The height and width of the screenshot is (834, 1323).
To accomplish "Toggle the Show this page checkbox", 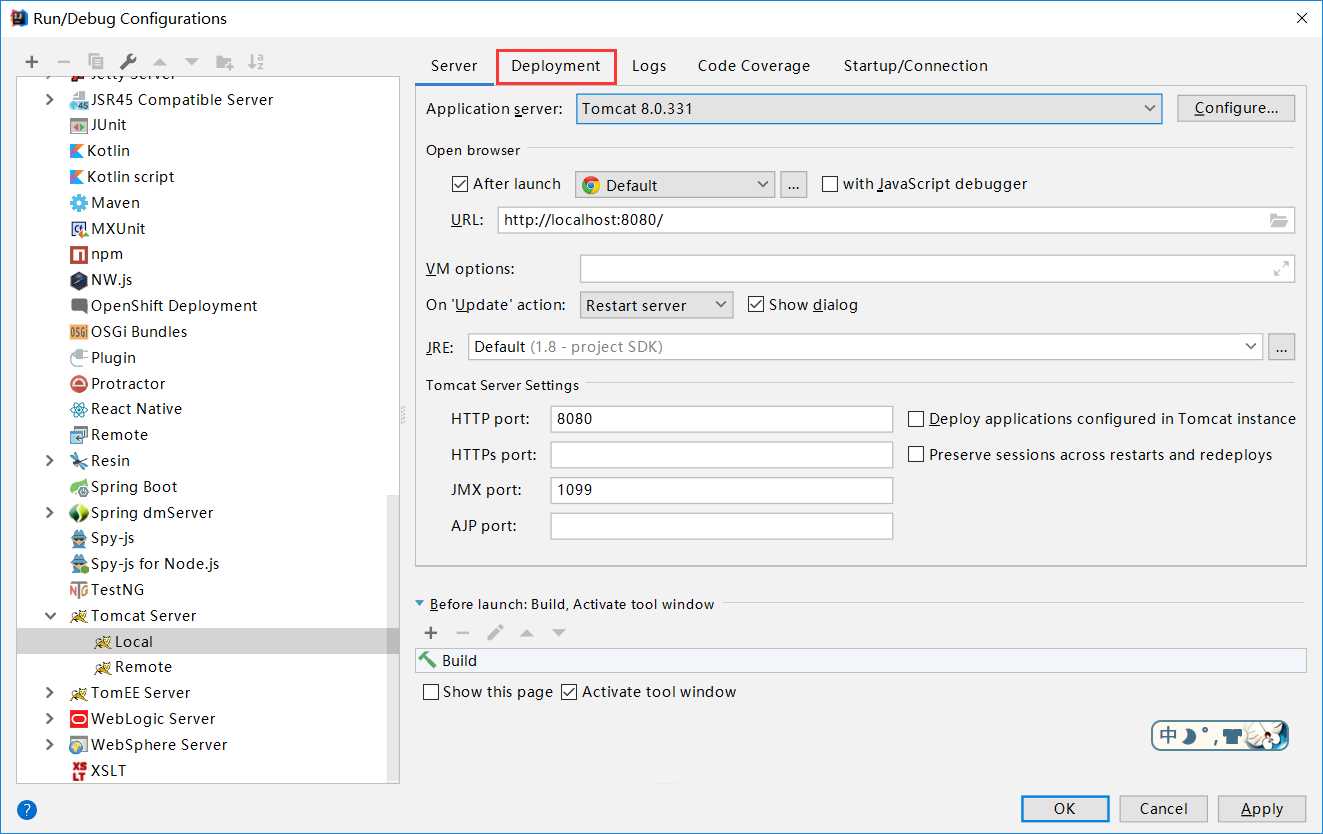I will point(431,692).
